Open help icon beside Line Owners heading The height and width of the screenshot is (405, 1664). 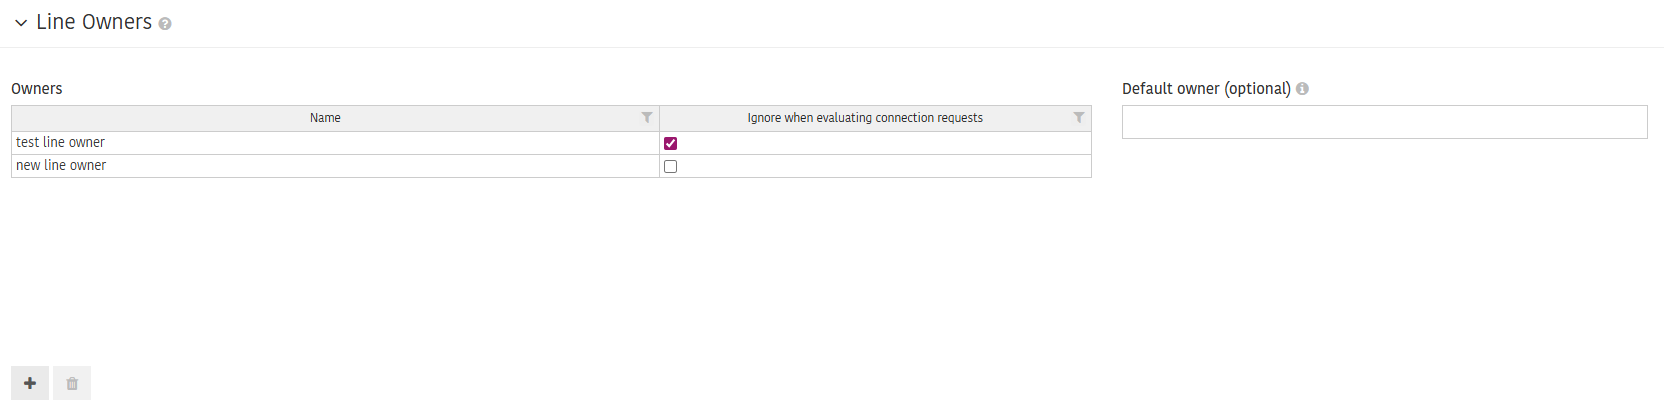pyautogui.click(x=165, y=24)
